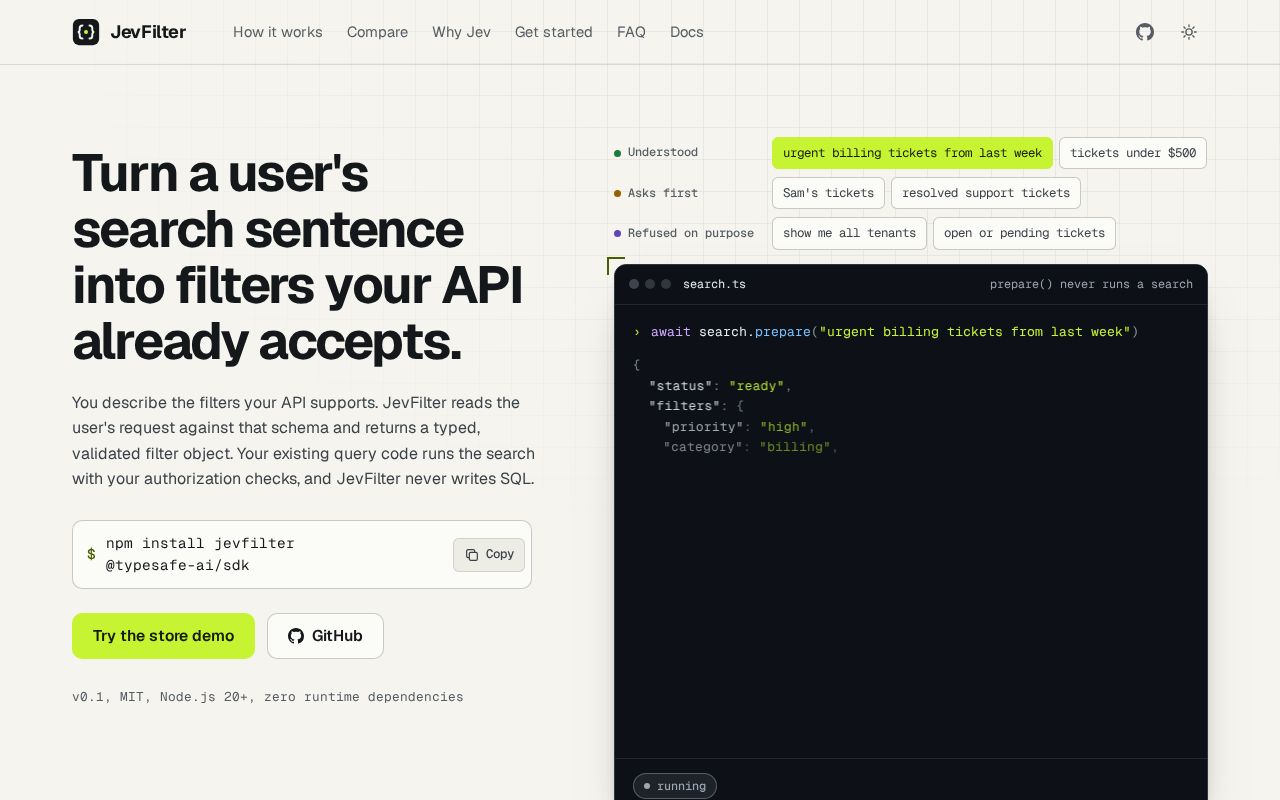Viewport: 1280px width, 800px height.
Task: Open the Docs nav link
Action: (x=687, y=32)
